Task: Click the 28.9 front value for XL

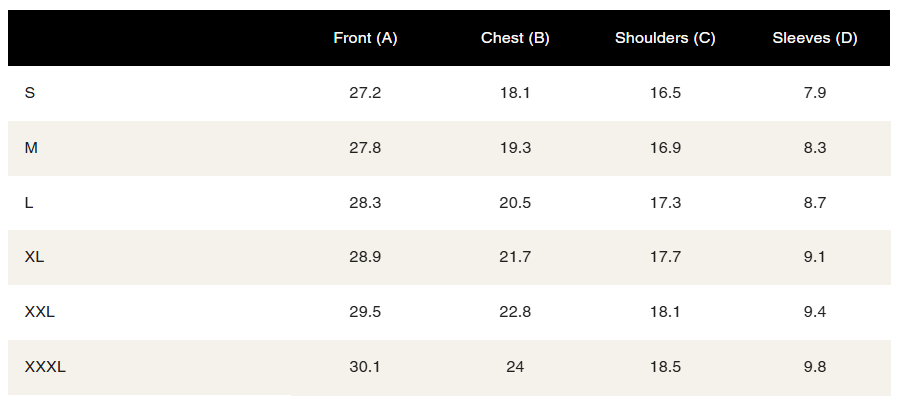Action: coord(365,257)
